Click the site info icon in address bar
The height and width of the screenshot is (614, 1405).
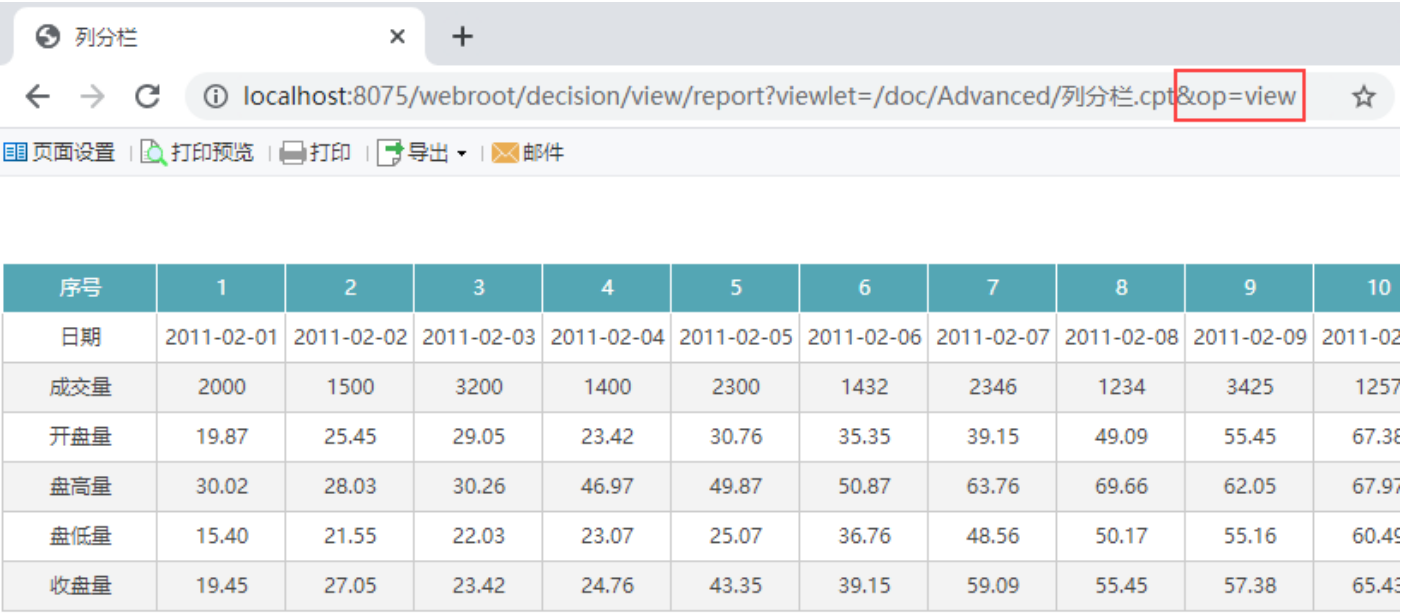215,97
